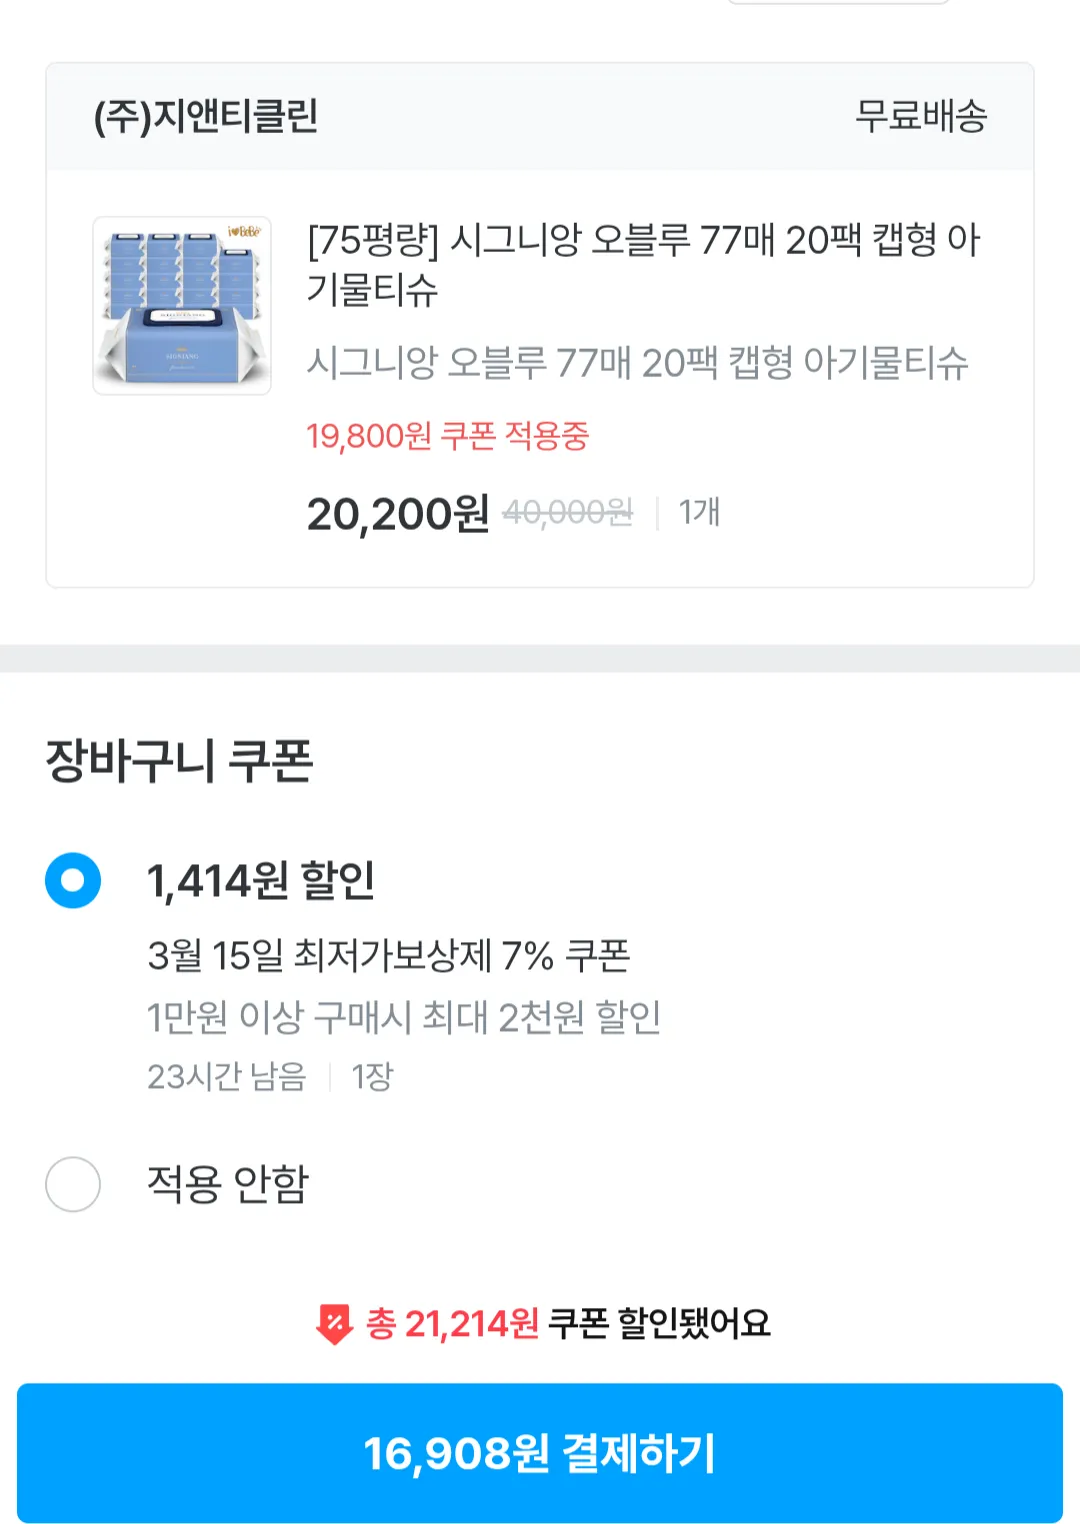Screen dimensions: 1080x1524
Task: Tap the seller name (주)지앤티클린
Action: click(x=206, y=117)
